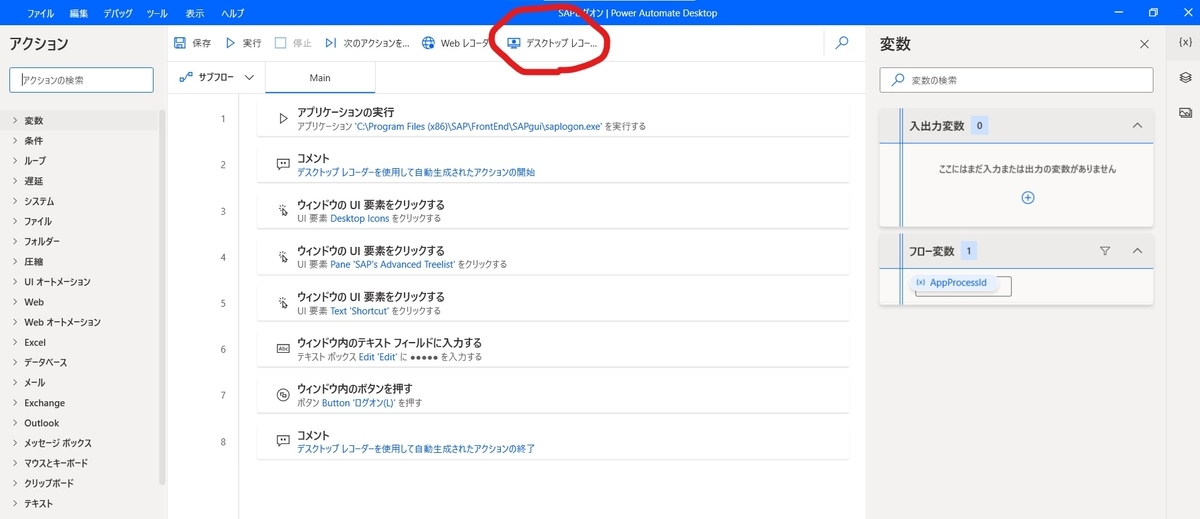This screenshot has height=519, width=1200.
Task: Open the UI elements layers icon
Action: [1185, 77]
